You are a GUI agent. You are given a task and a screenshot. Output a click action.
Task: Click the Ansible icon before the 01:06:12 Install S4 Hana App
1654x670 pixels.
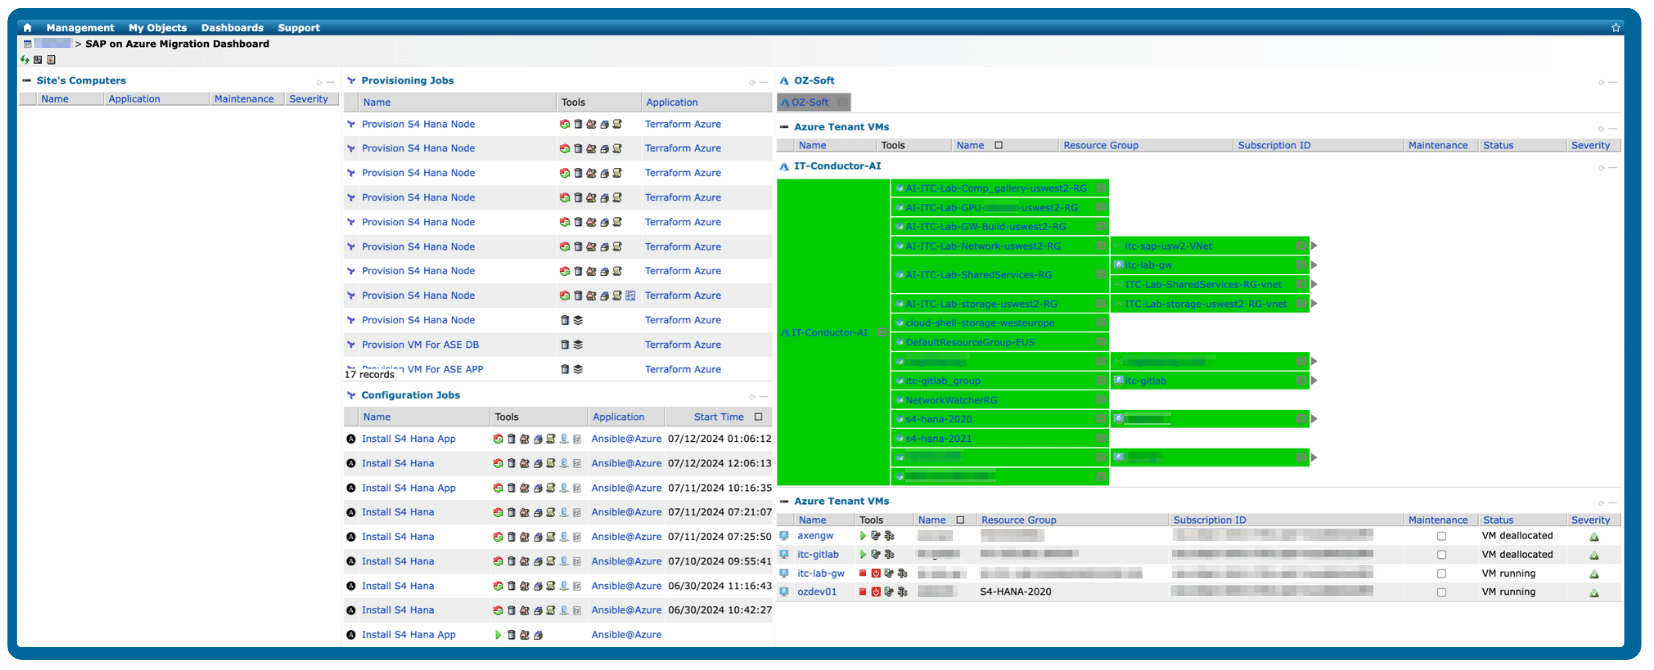pos(351,439)
